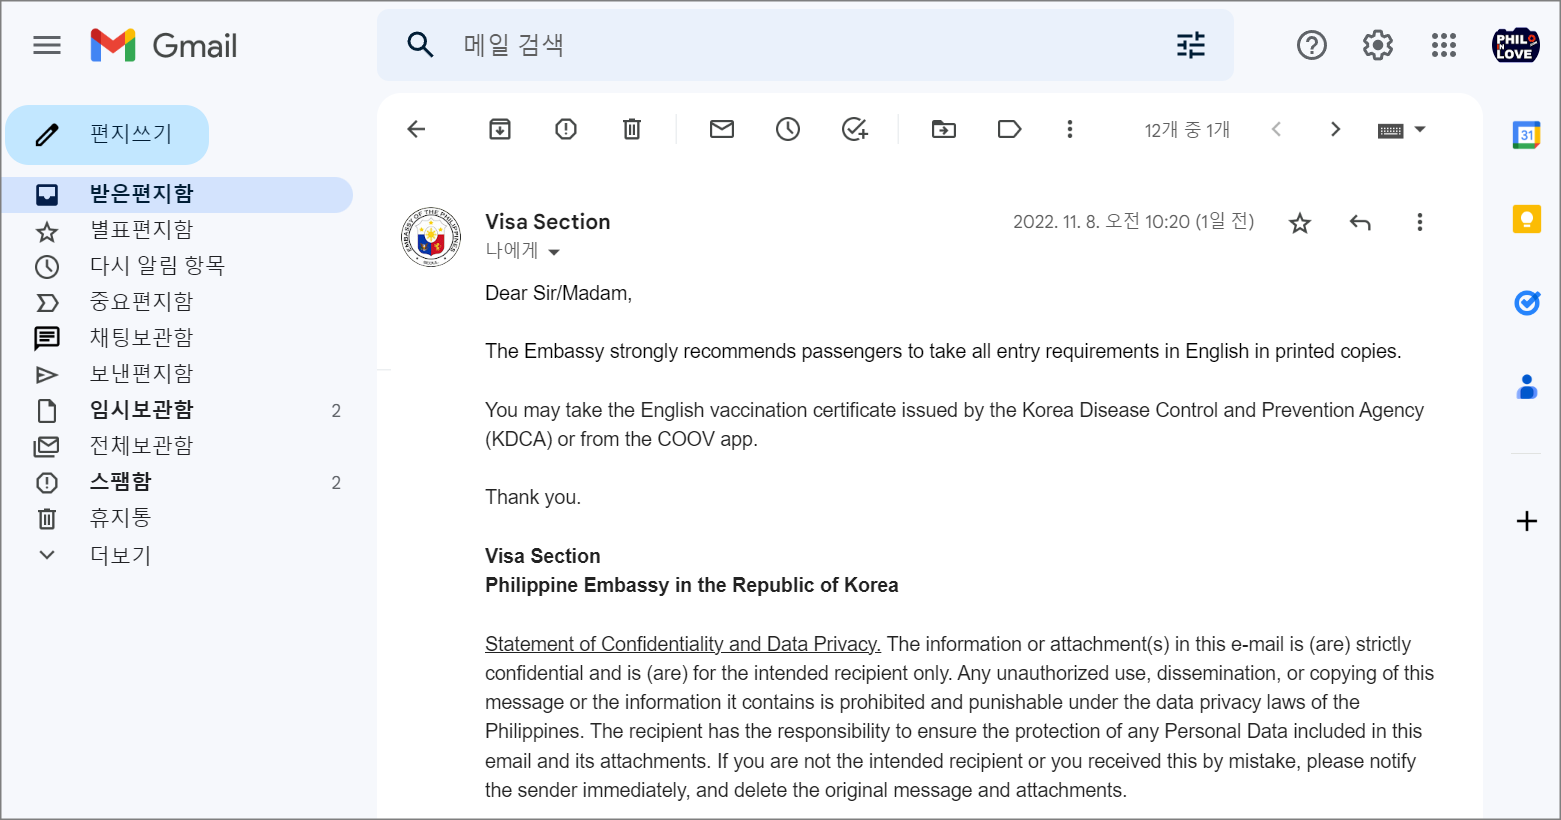Archive this email
Screen dimensions: 1561x820
[x=500, y=129]
